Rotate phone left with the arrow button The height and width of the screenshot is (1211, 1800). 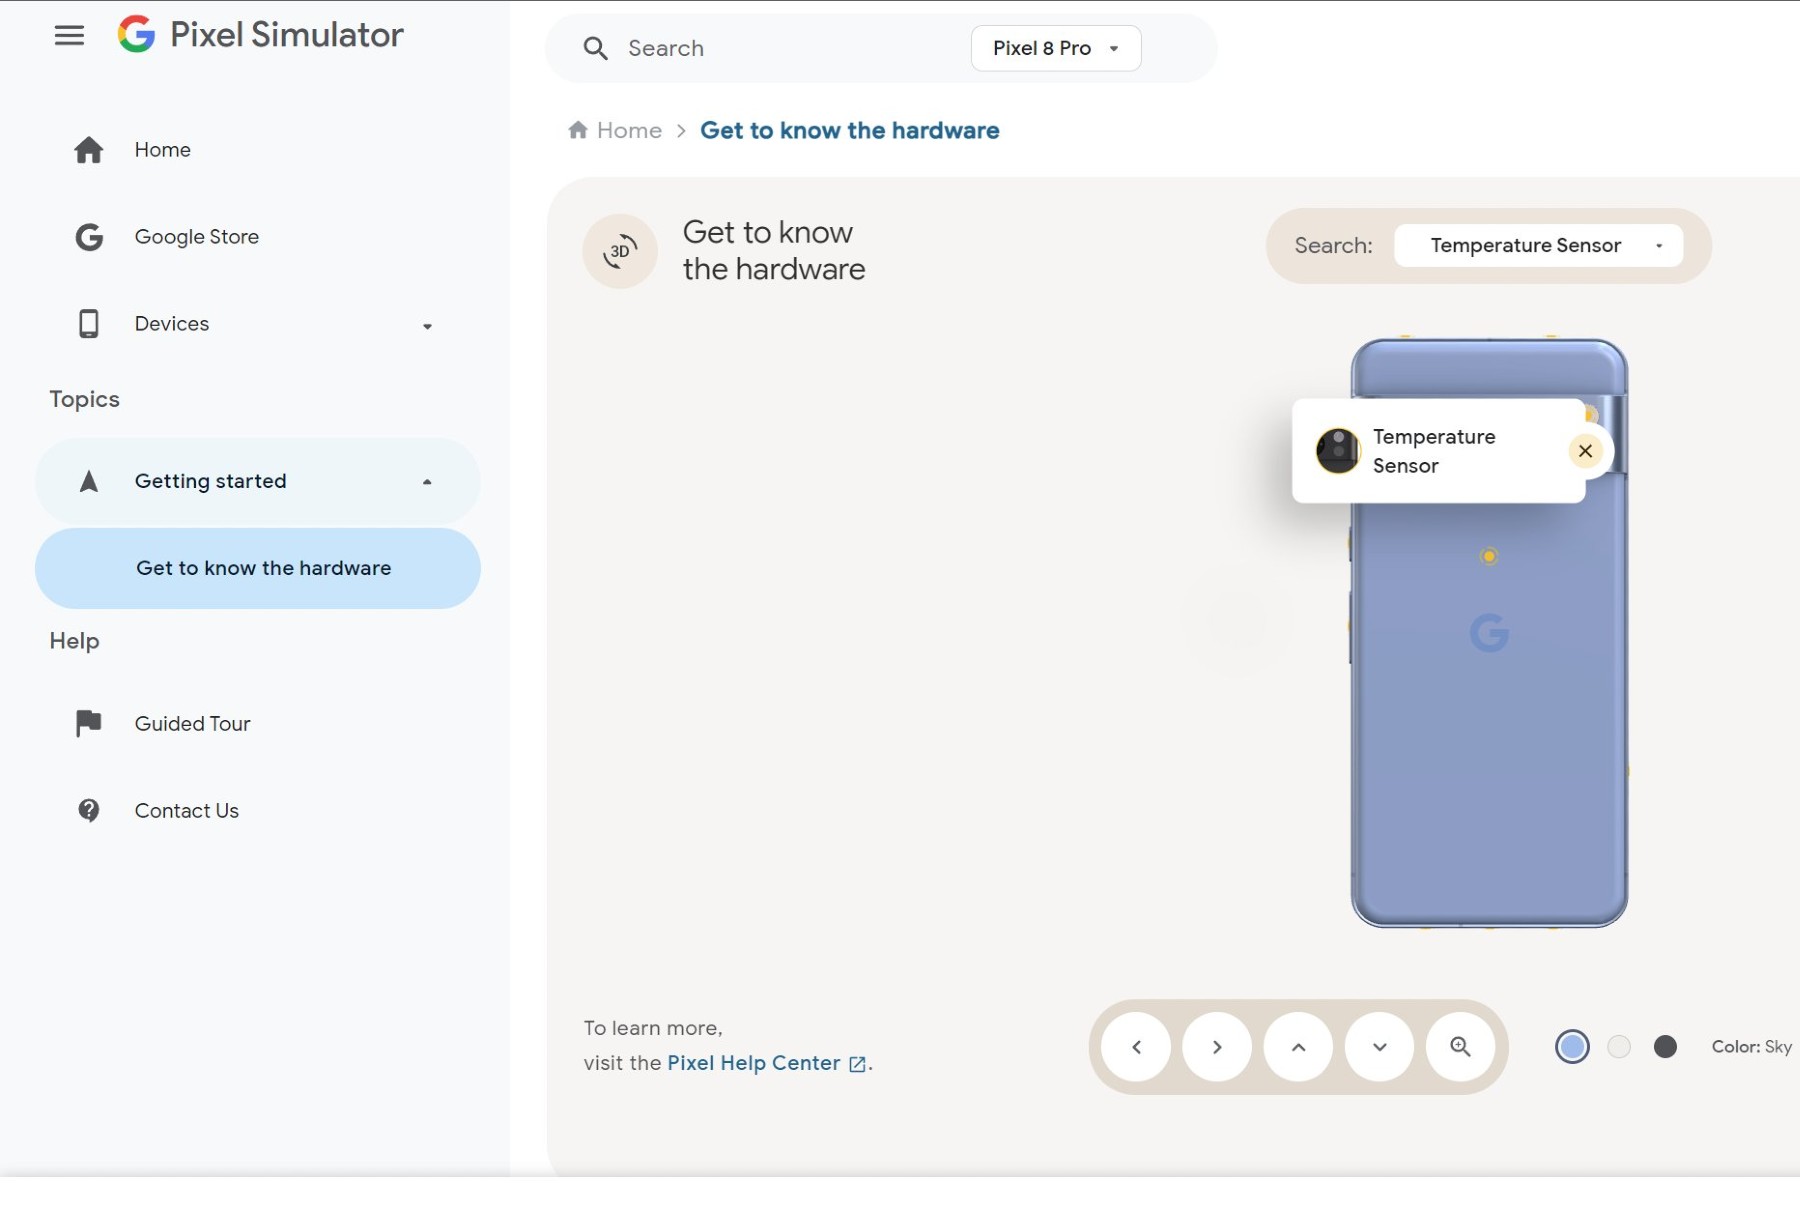(1136, 1047)
